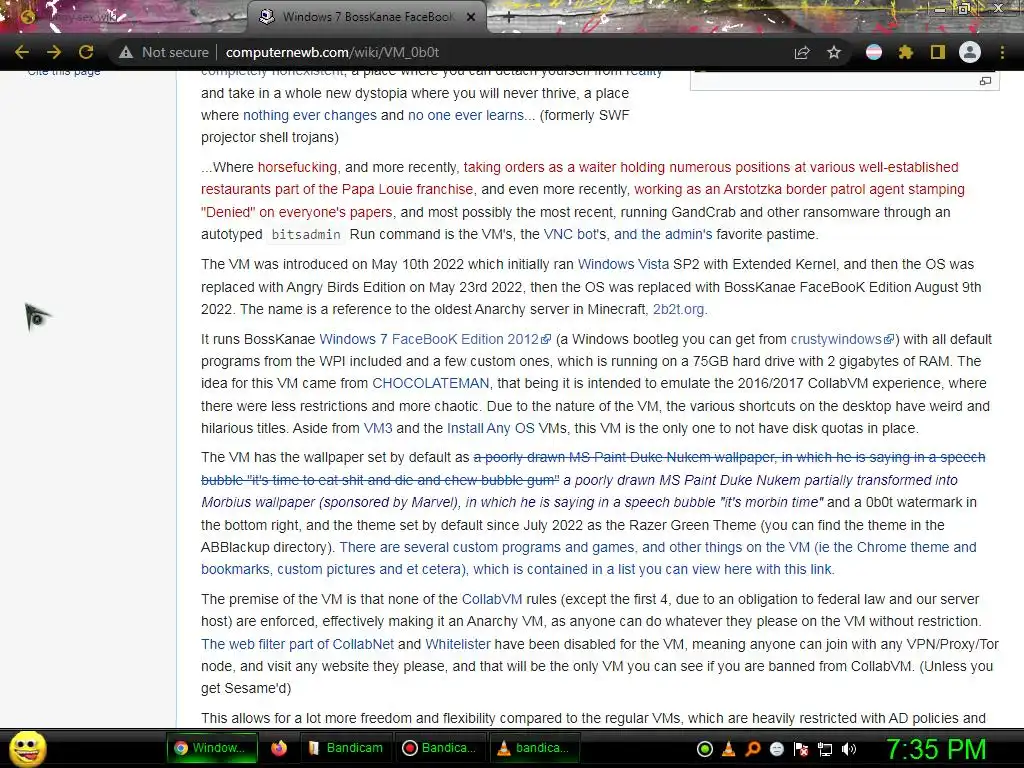Open the Not secure site info warning
The height and width of the screenshot is (768, 1024).
click(163, 52)
